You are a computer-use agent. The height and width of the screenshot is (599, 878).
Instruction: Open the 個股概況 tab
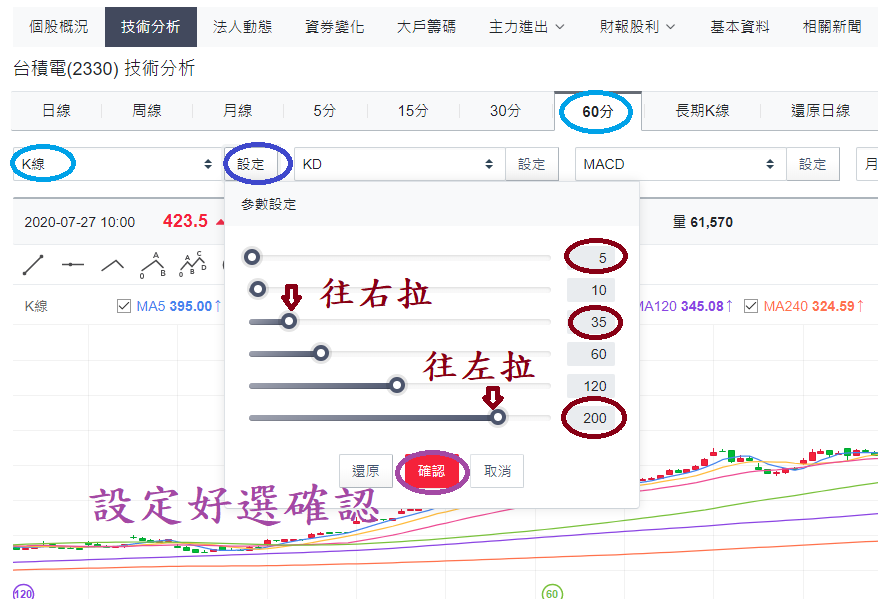pyautogui.click(x=59, y=27)
